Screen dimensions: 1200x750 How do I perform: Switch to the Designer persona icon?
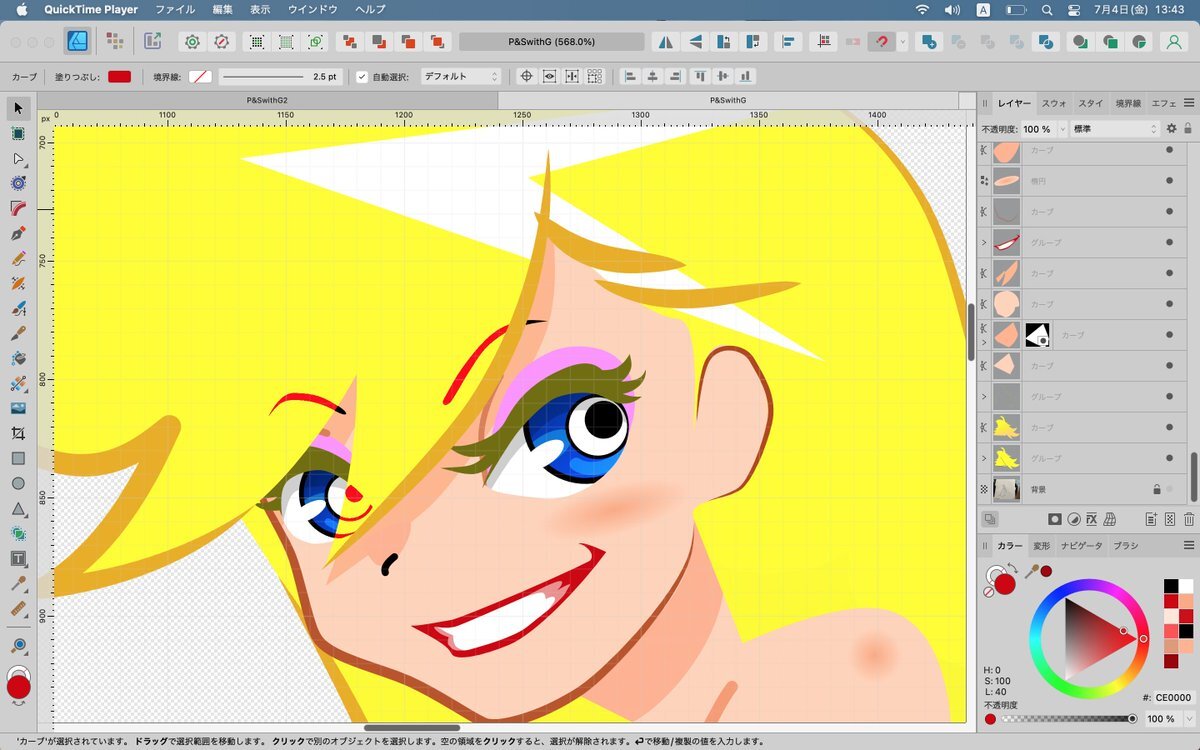pyautogui.click(x=78, y=41)
